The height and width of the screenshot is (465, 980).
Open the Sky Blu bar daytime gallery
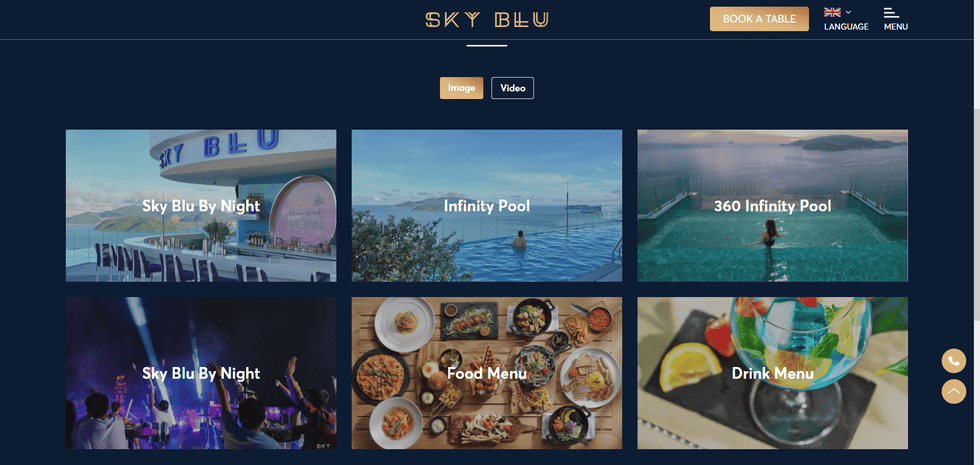tap(201, 206)
